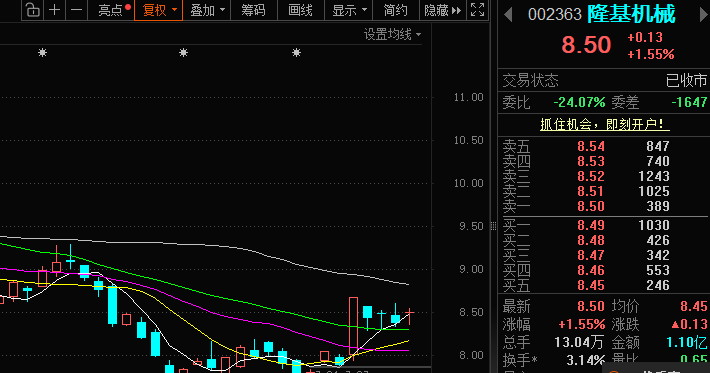Screen dimensions: 710x373
Task: Click the lock icon in chart toolbar
Action: pos(32,10)
